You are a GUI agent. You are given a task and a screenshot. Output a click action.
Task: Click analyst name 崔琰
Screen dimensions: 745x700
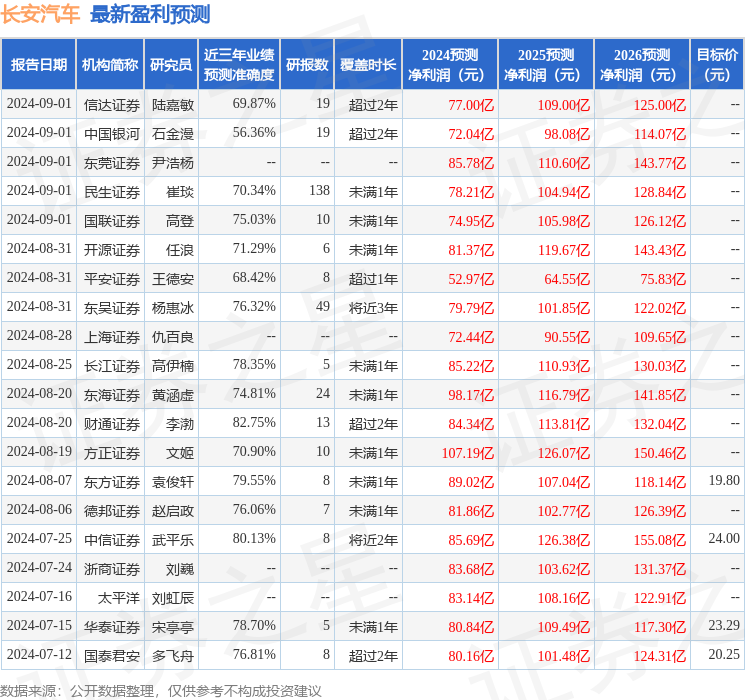point(180,192)
